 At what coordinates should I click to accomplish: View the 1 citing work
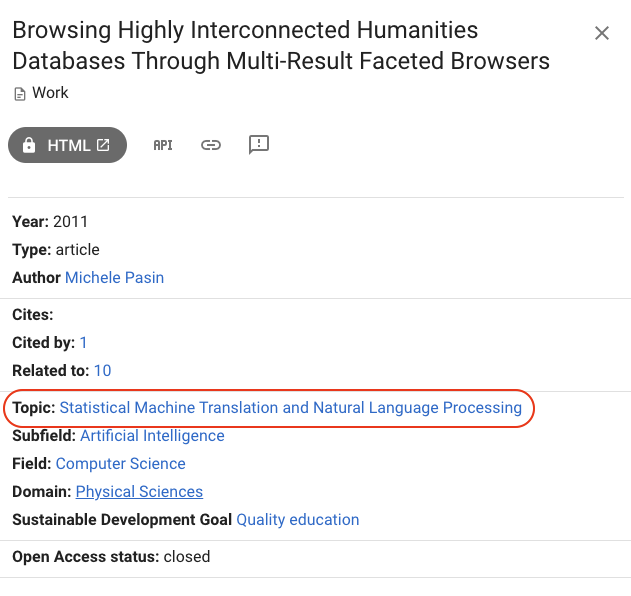tap(83, 343)
